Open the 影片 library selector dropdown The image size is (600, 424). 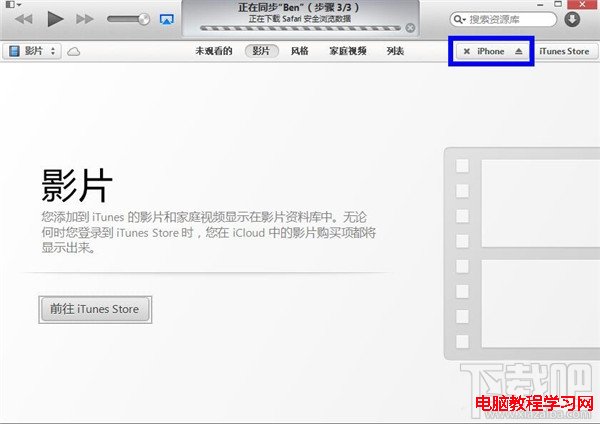(x=32, y=51)
